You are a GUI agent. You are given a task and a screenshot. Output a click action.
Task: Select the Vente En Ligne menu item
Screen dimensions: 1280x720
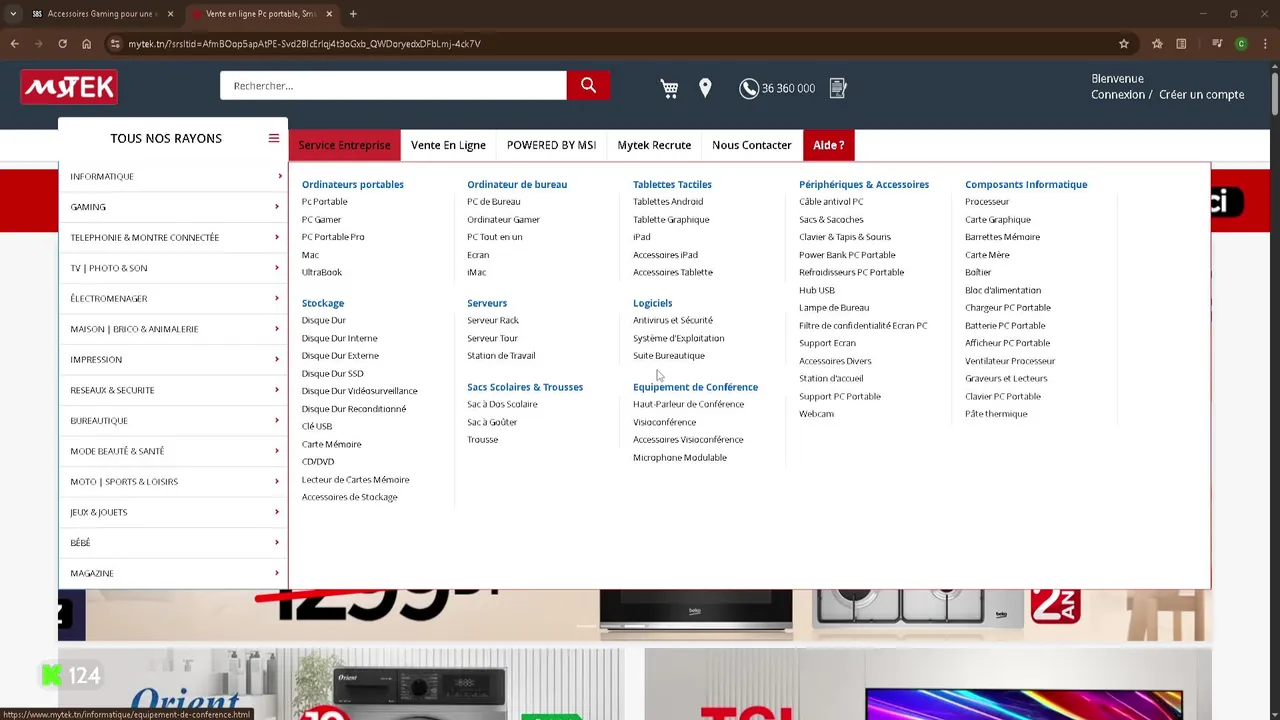448,145
